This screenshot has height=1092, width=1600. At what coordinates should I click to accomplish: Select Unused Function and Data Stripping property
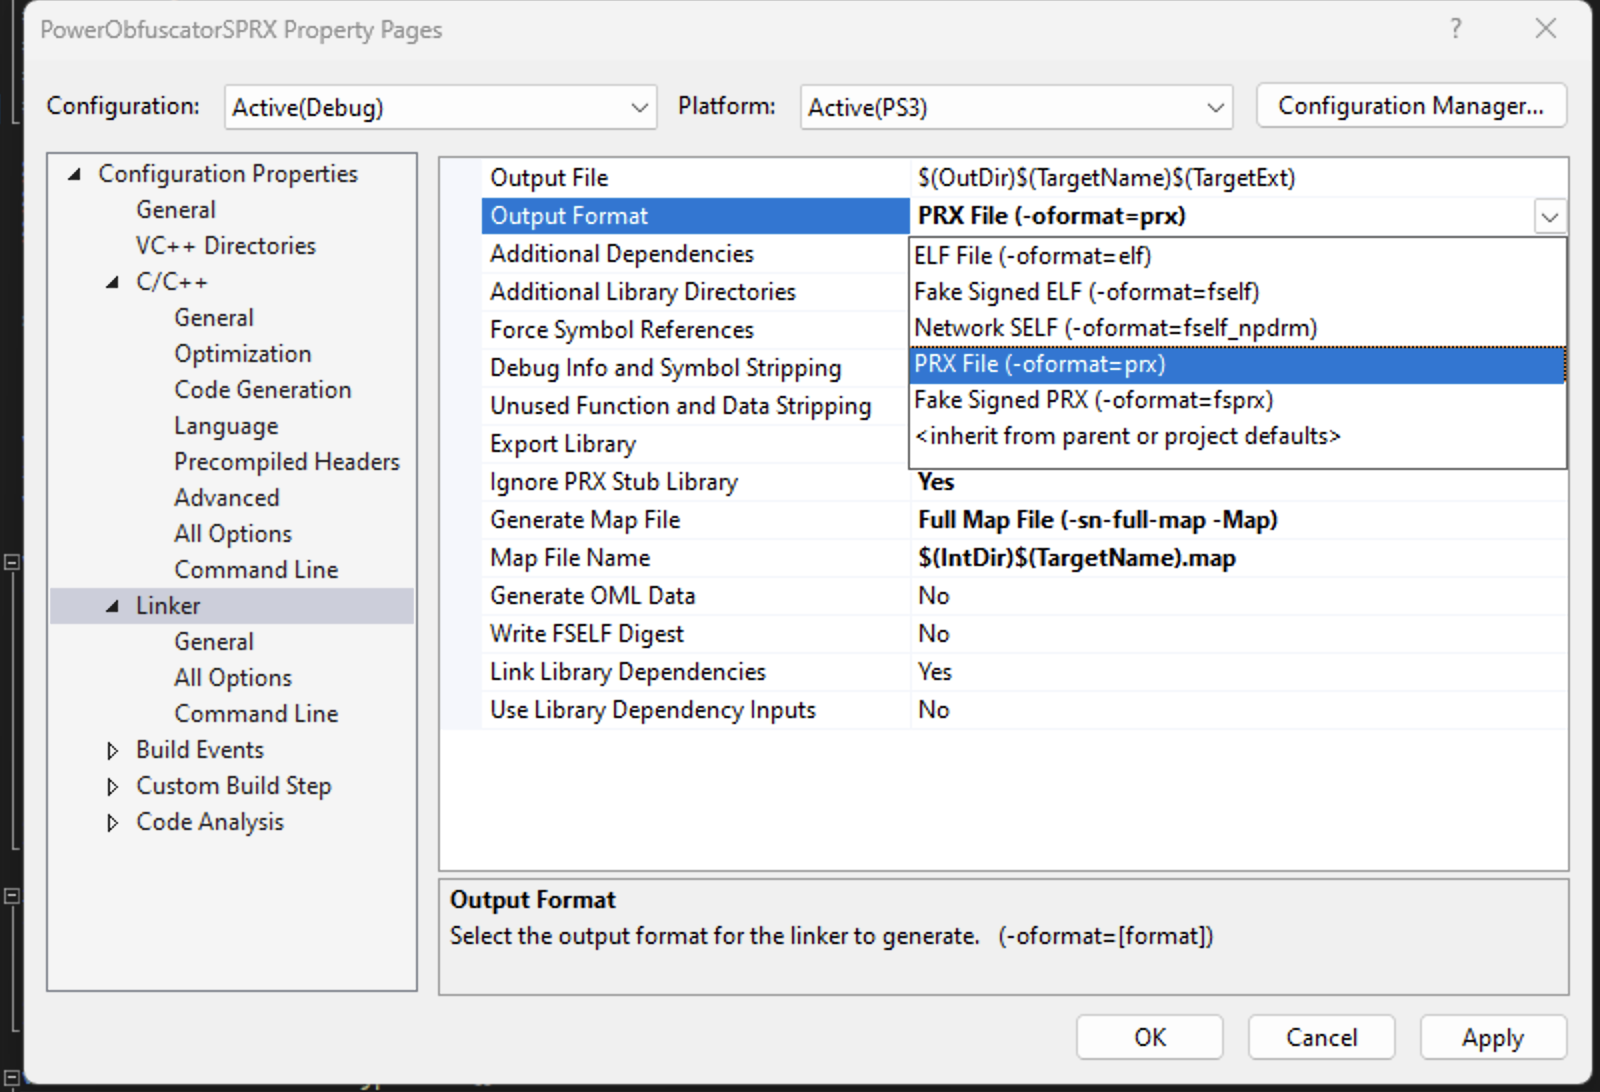[x=681, y=406]
